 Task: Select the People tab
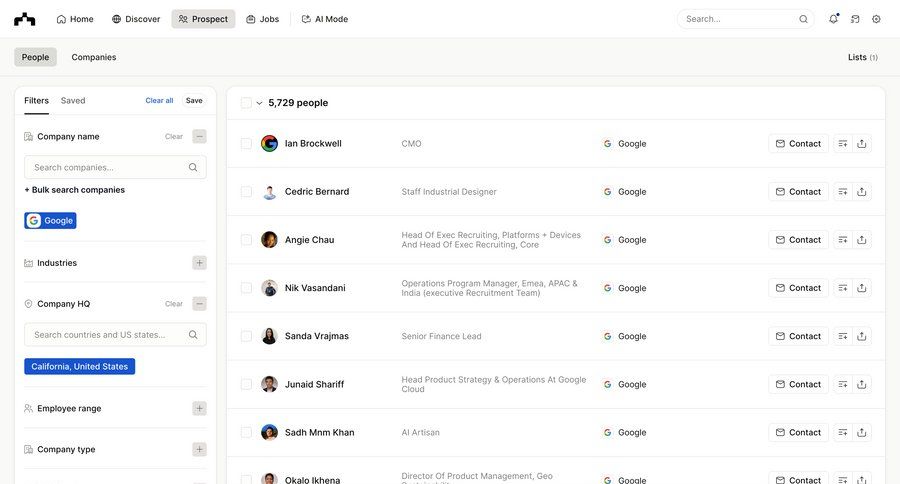36,57
